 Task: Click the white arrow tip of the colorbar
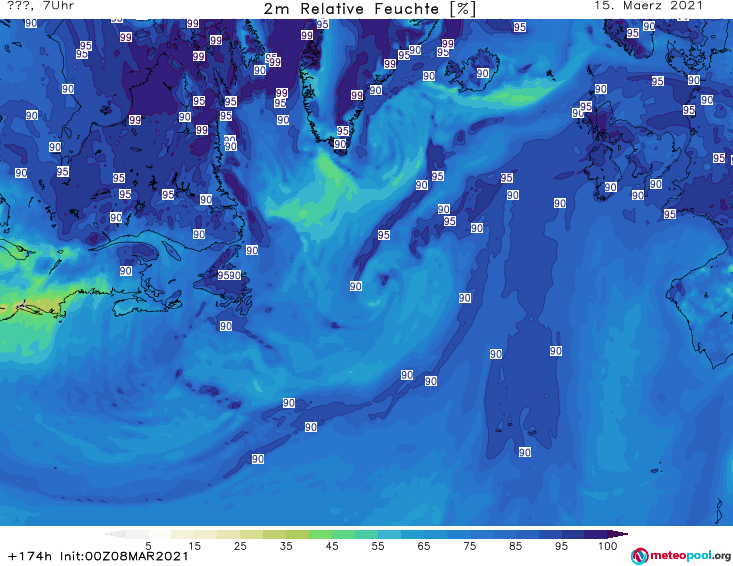116,534
